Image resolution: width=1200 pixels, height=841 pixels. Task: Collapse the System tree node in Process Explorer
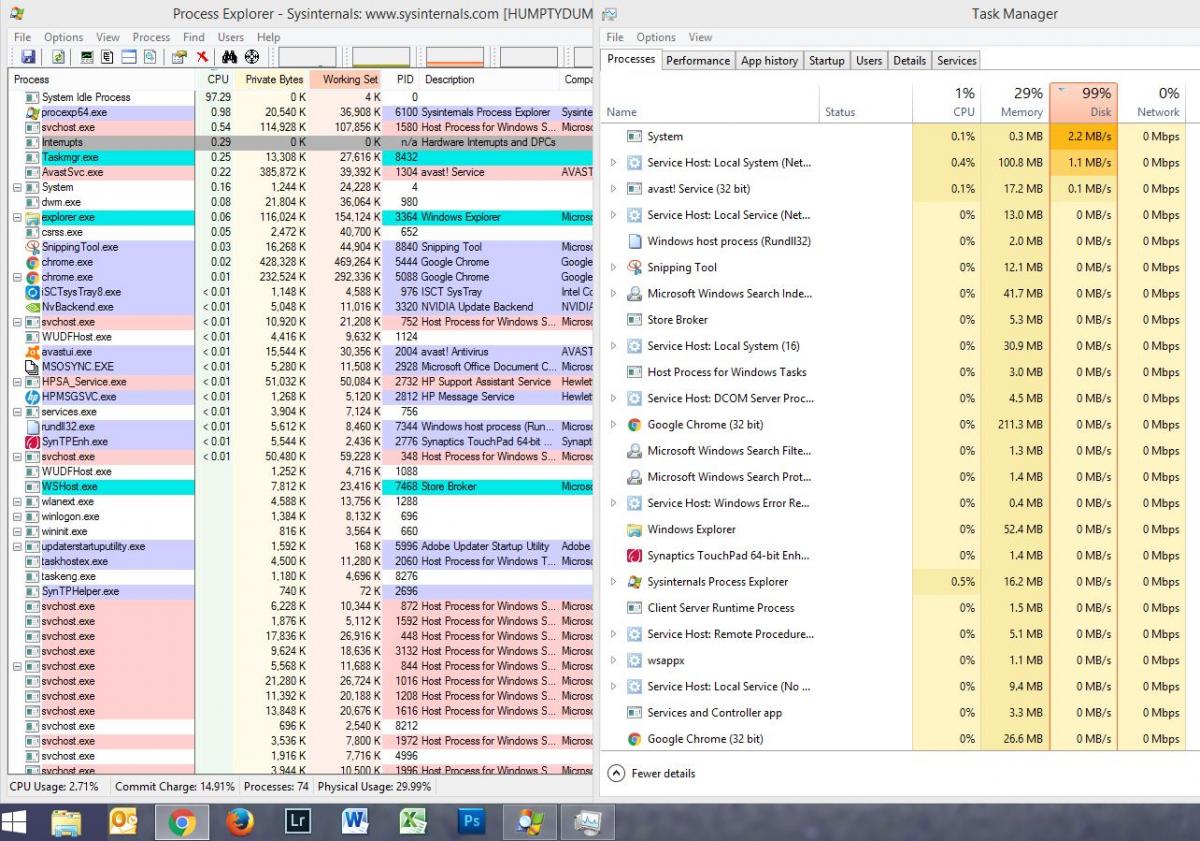tap(17, 187)
